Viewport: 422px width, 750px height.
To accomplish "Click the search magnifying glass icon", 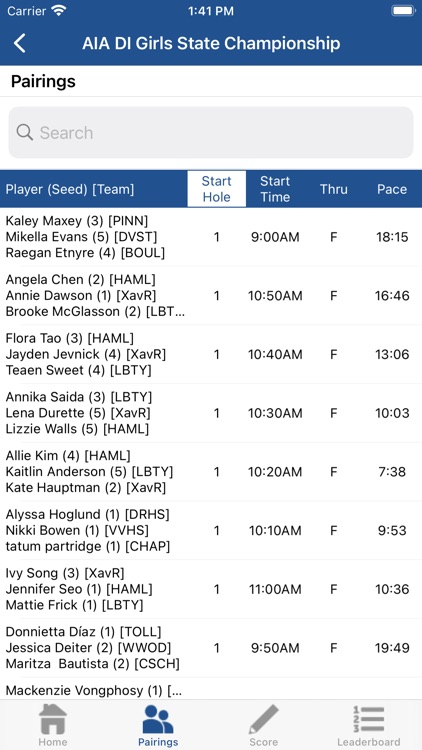I will [24, 132].
